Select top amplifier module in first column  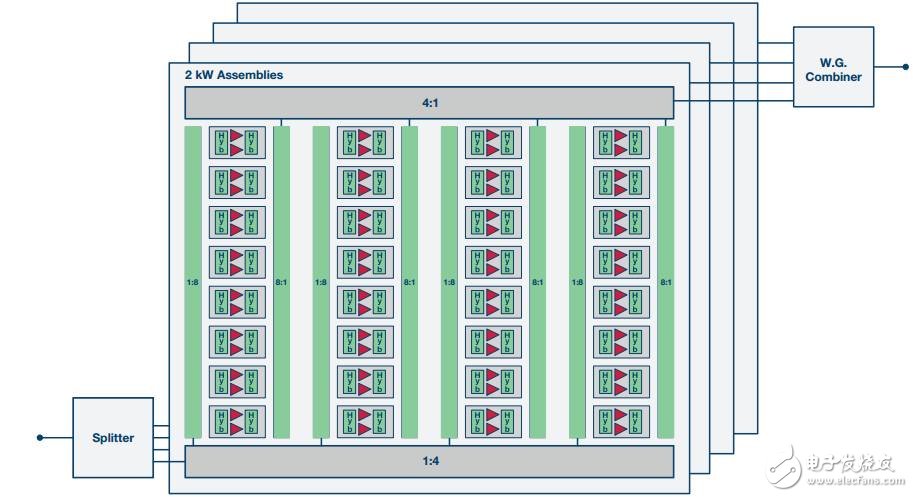click(237, 143)
